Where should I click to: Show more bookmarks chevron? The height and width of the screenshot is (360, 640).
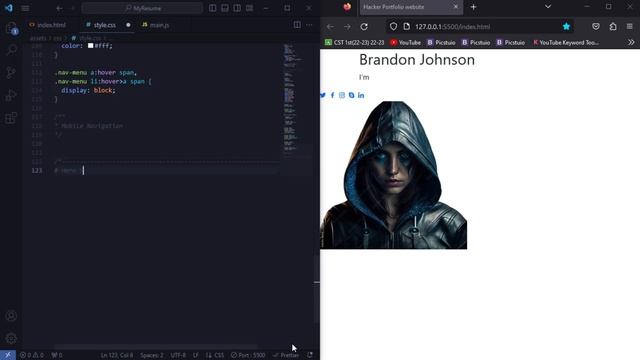[x=631, y=42]
